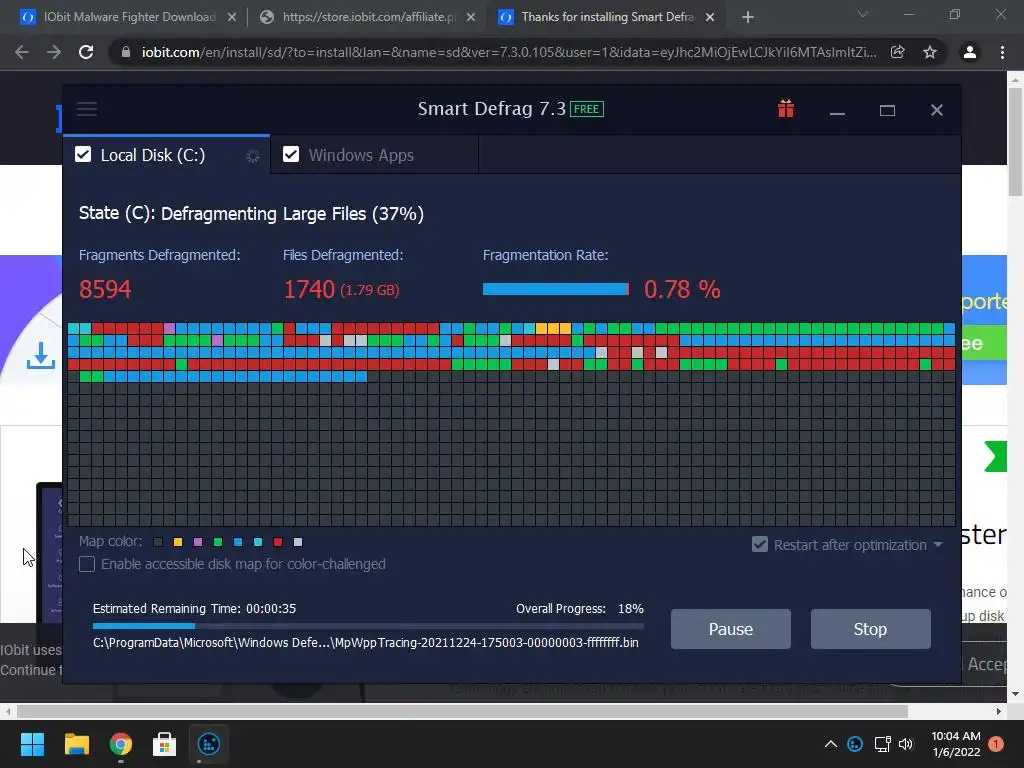Image resolution: width=1024 pixels, height=768 pixels.
Task: Open Microsoft Store from taskbar
Action: tap(165, 744)
